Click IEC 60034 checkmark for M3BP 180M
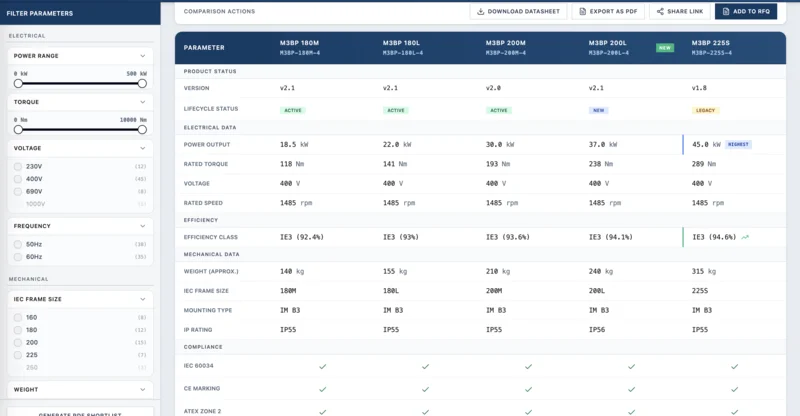 coord(322,366)
